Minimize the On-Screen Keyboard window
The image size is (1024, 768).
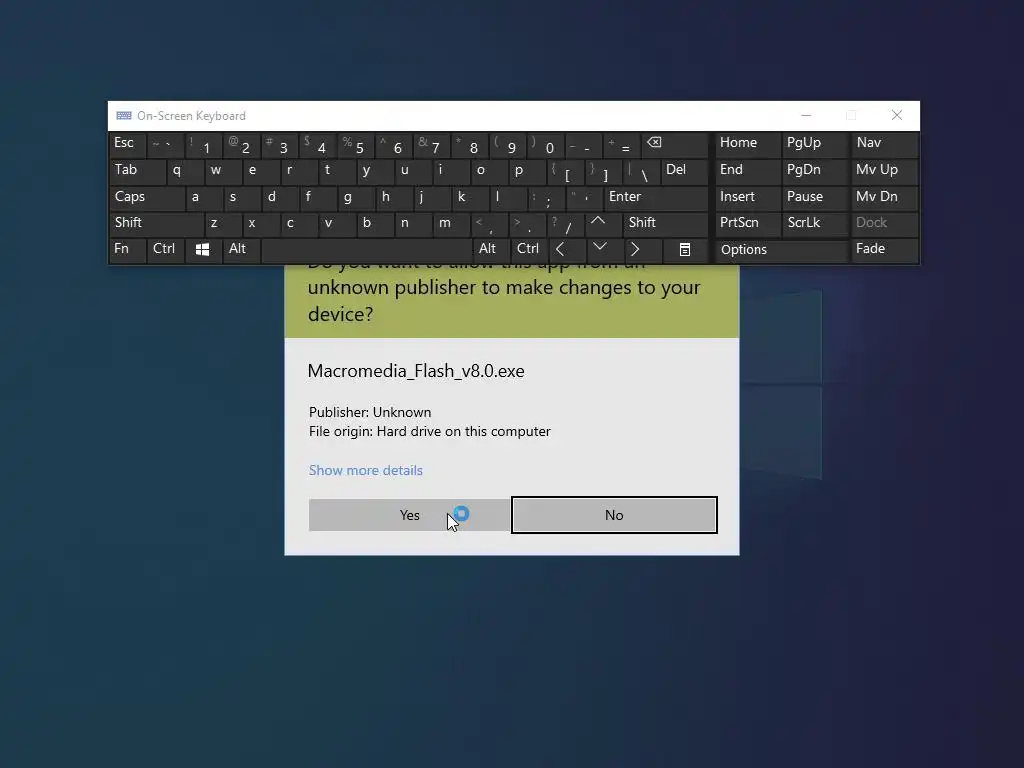806,116
